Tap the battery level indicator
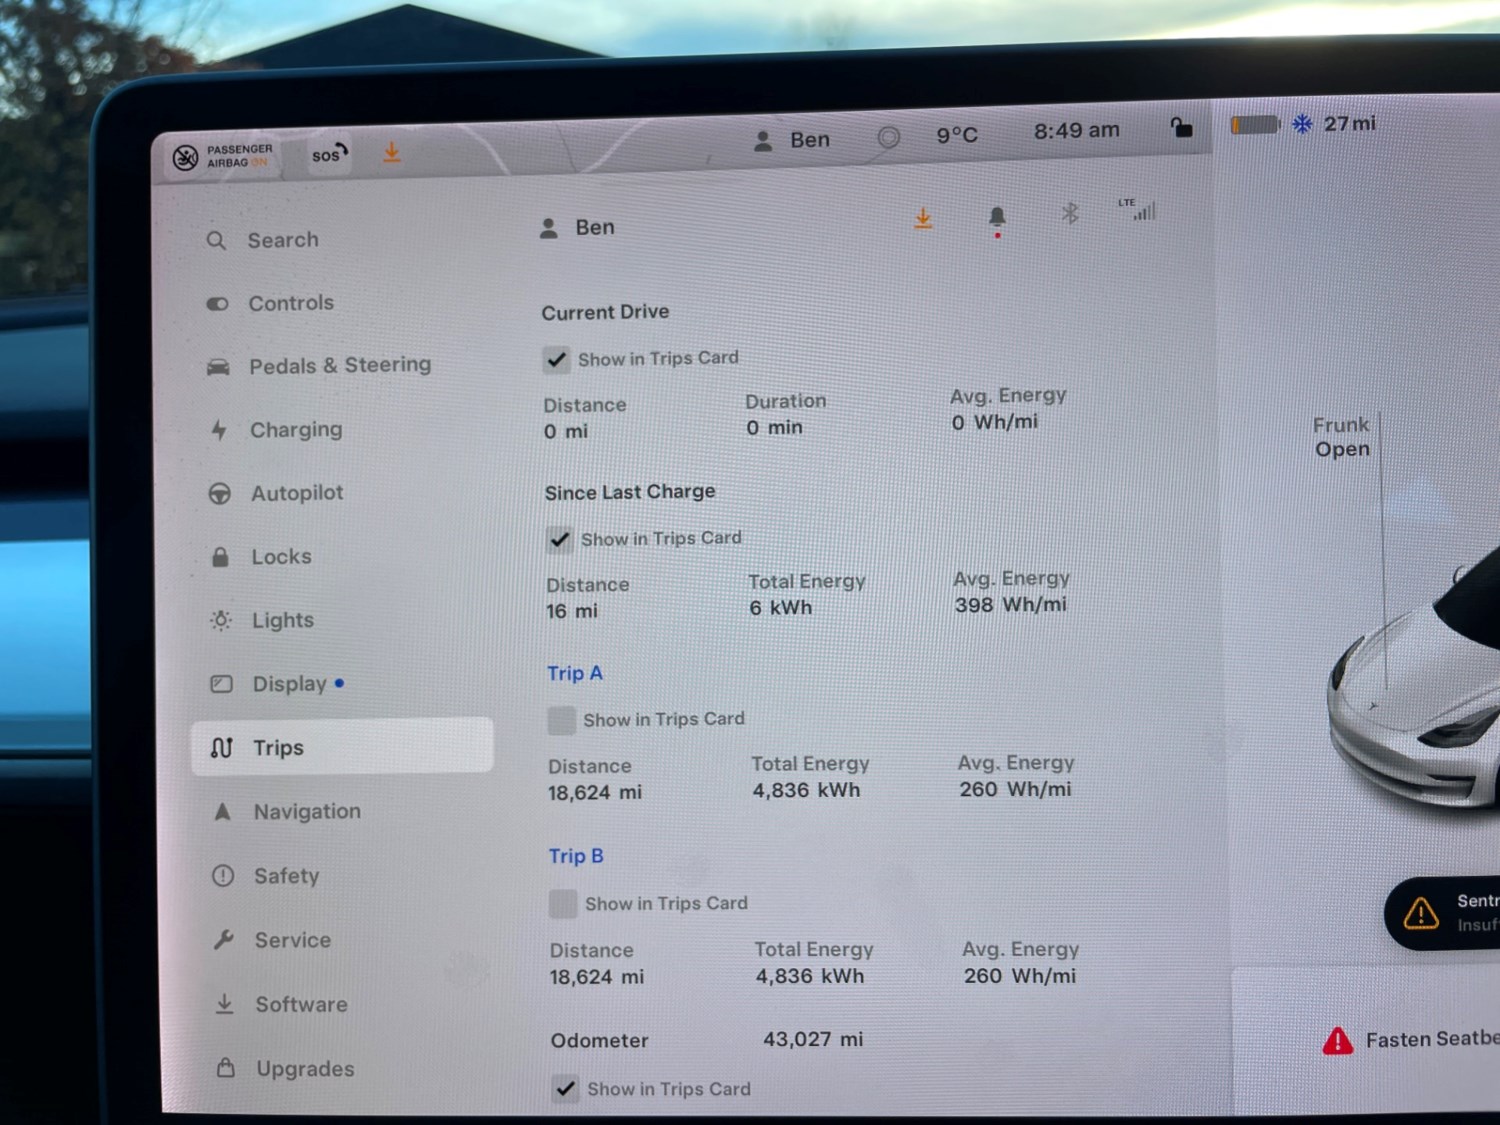This screenshot has width=1500, height=1125. point(1255,125)
